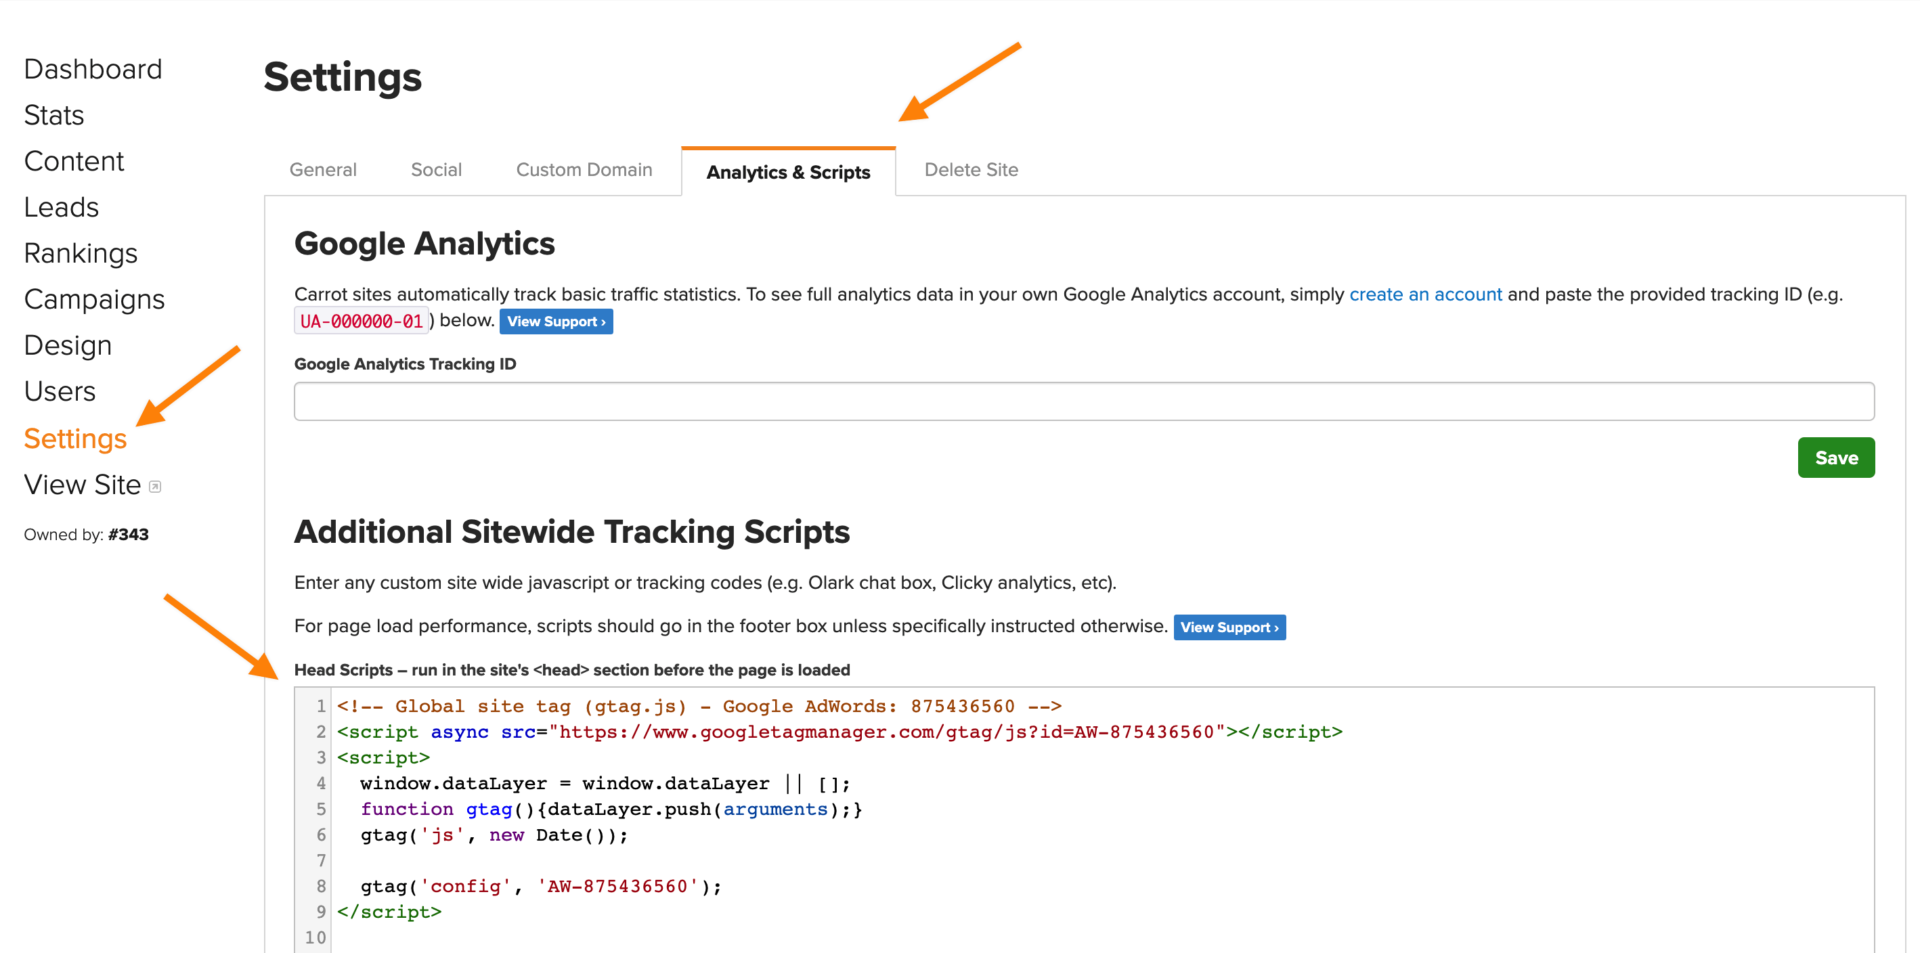This screenshot has width=1920, height=953.
Task: Open the Content section
Action: coord(74,161)
